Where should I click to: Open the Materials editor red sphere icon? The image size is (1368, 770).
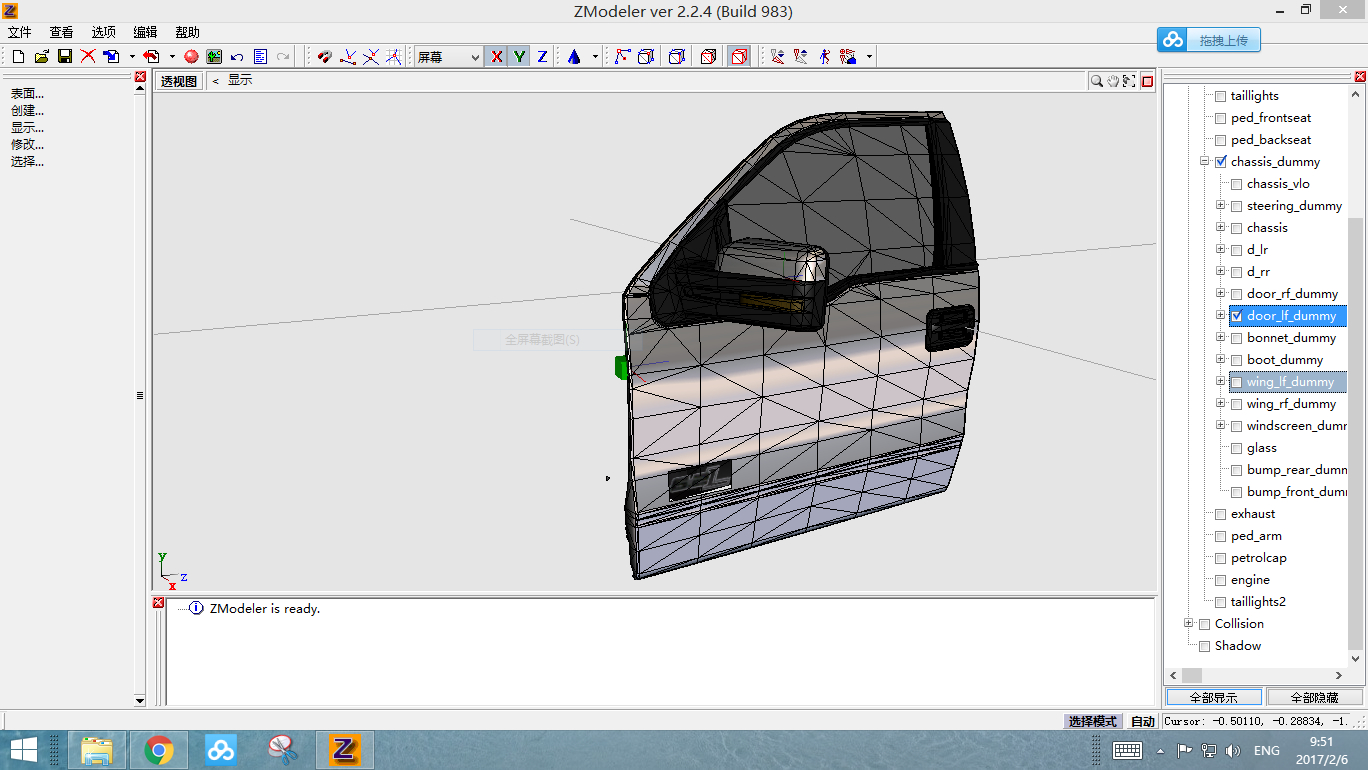click(191, 57)
